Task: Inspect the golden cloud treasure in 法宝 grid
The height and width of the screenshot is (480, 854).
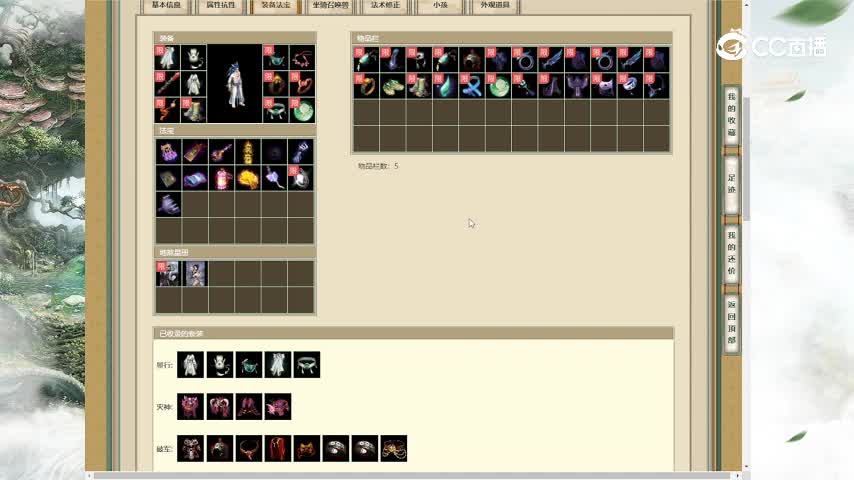Action: pyautogui.click(x=248, y=178)
